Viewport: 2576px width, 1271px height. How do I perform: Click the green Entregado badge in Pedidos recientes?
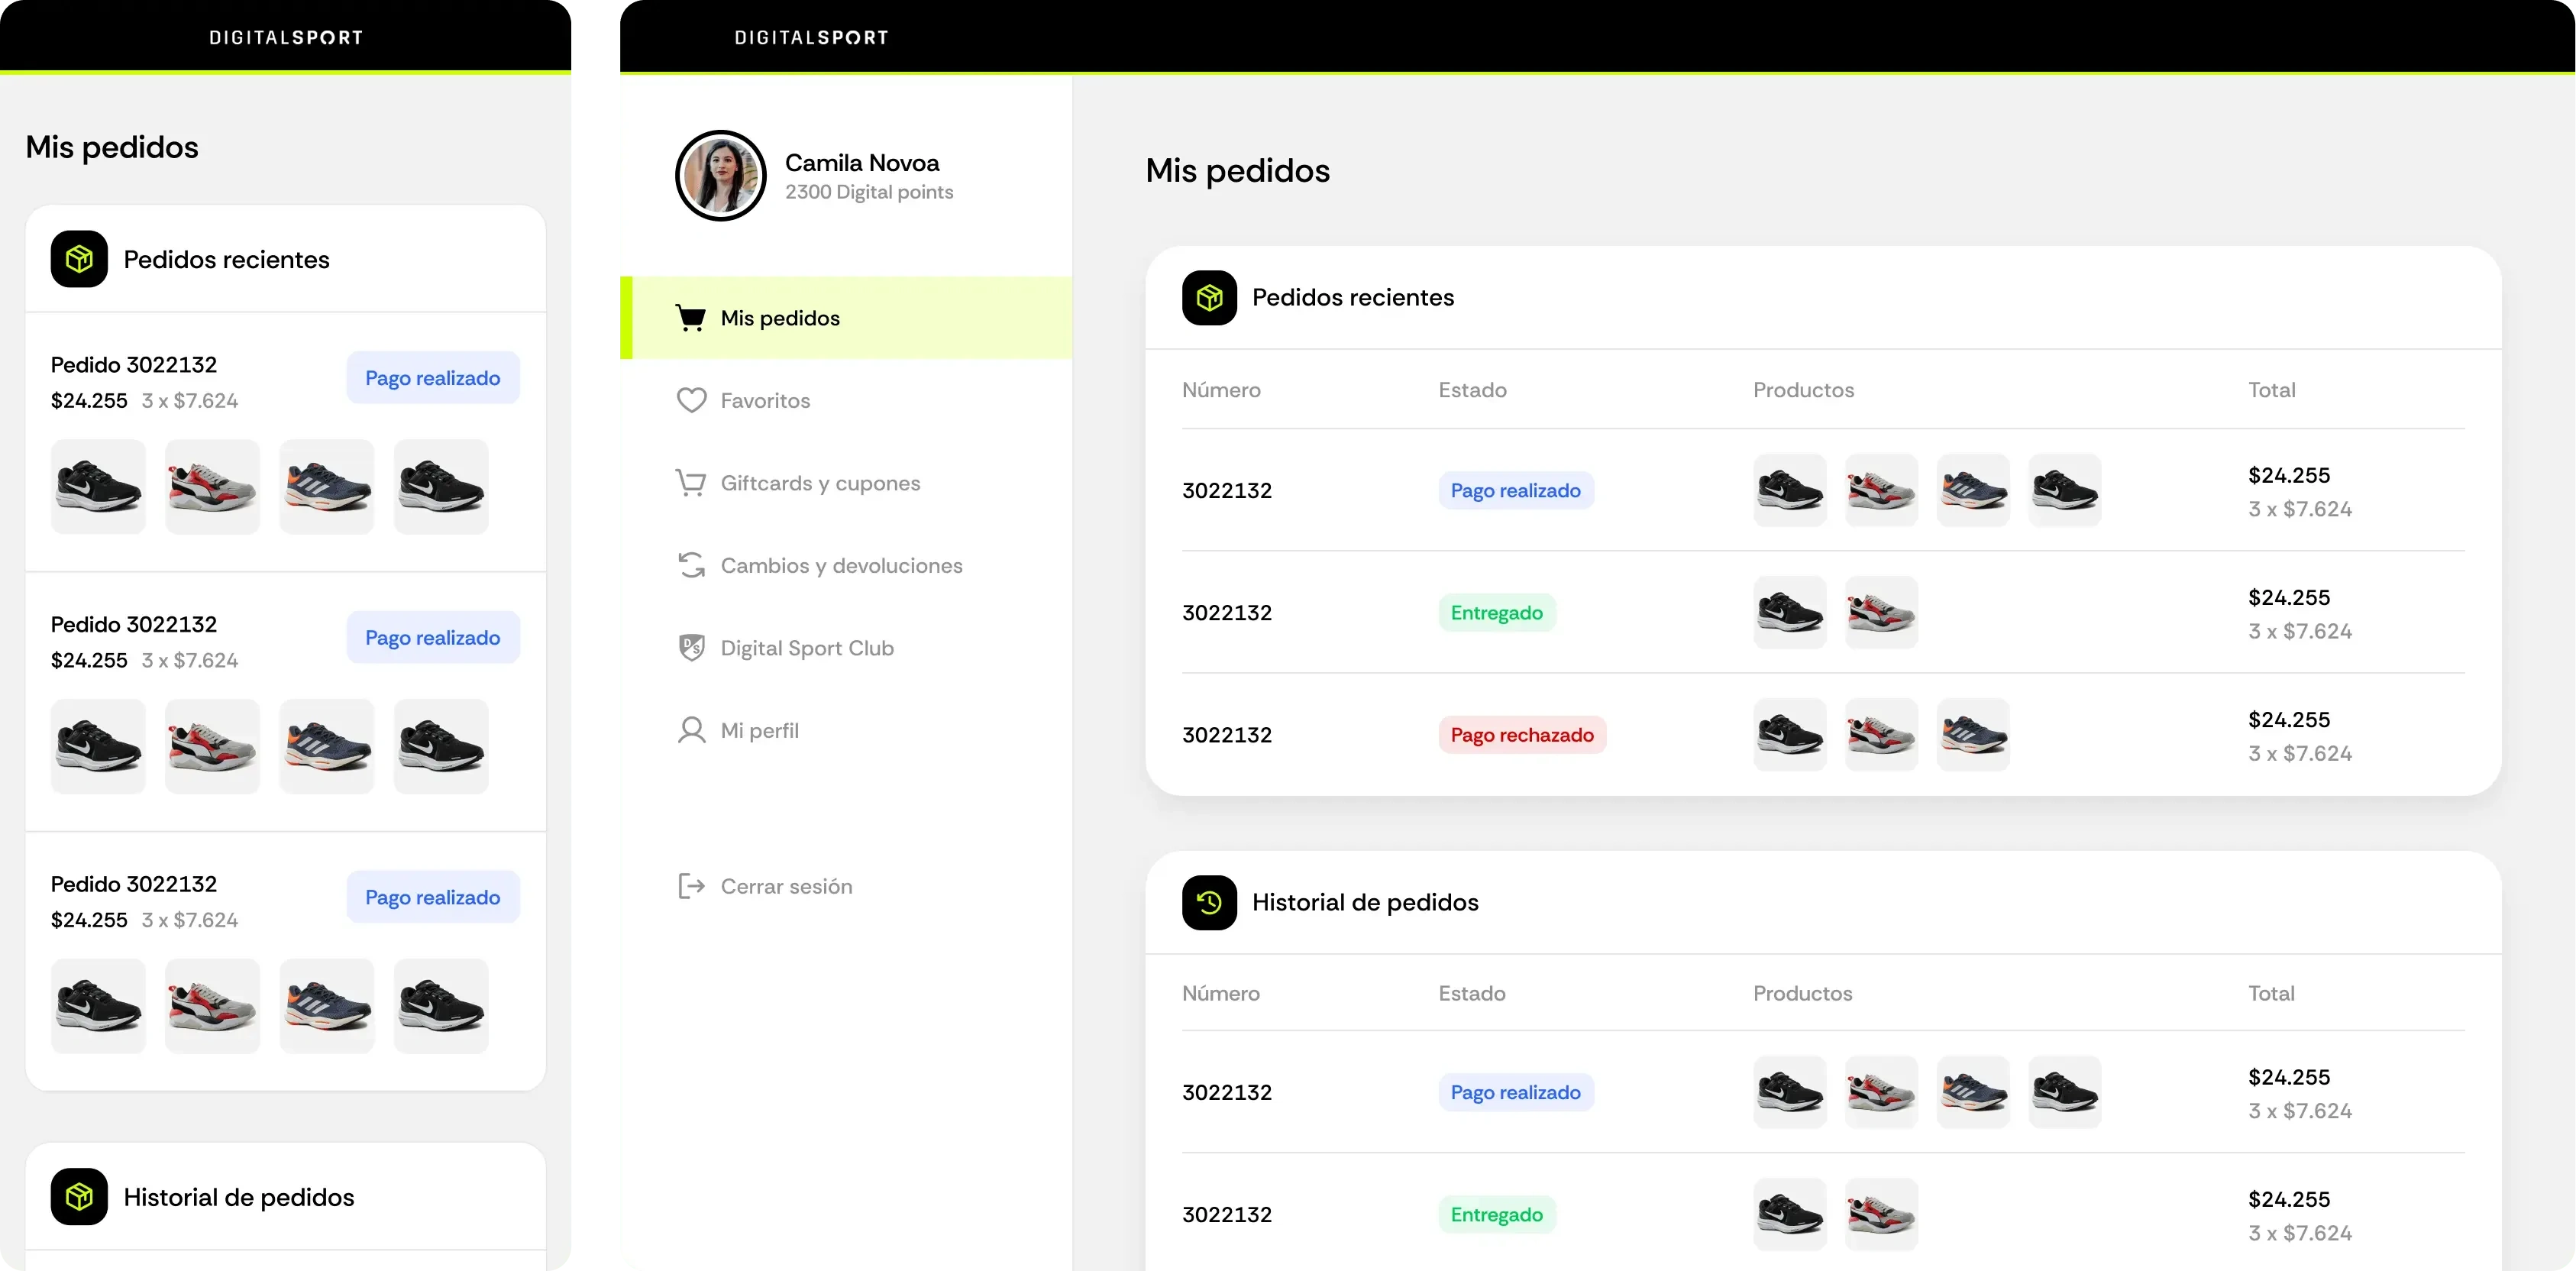[x=1496, y=613]
